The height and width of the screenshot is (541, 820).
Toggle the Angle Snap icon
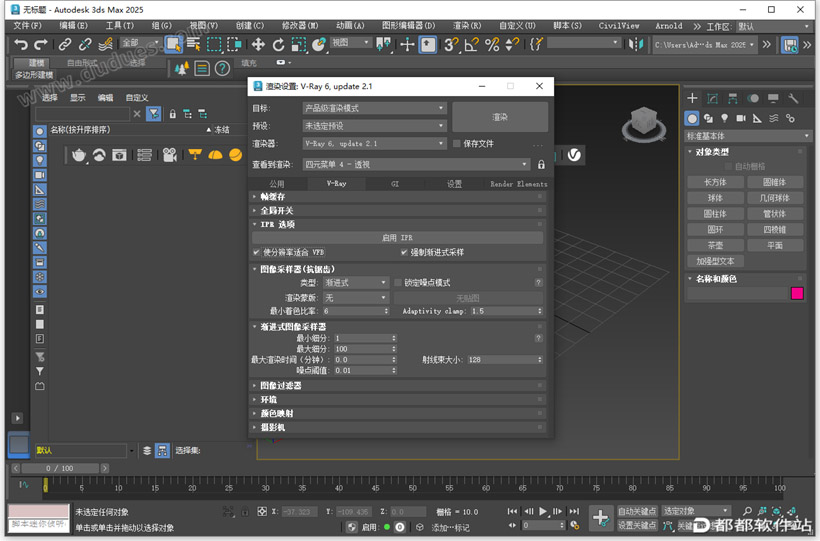(471, 44)
